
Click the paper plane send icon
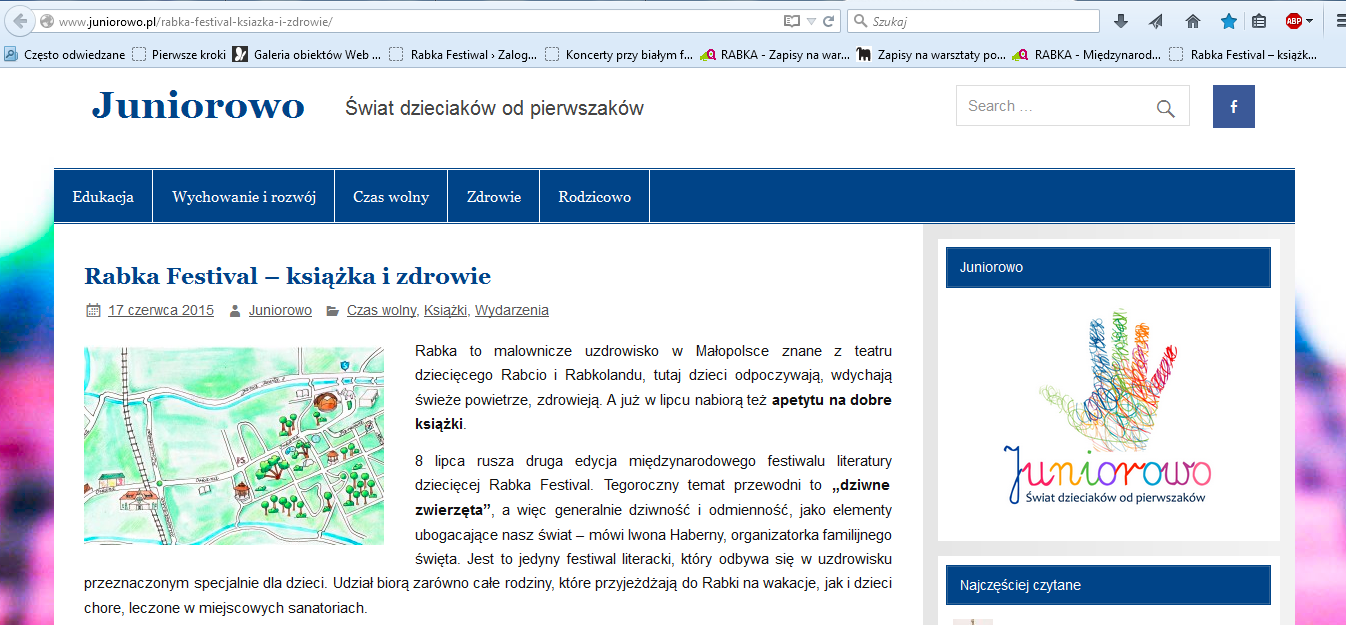[1156, 21]
